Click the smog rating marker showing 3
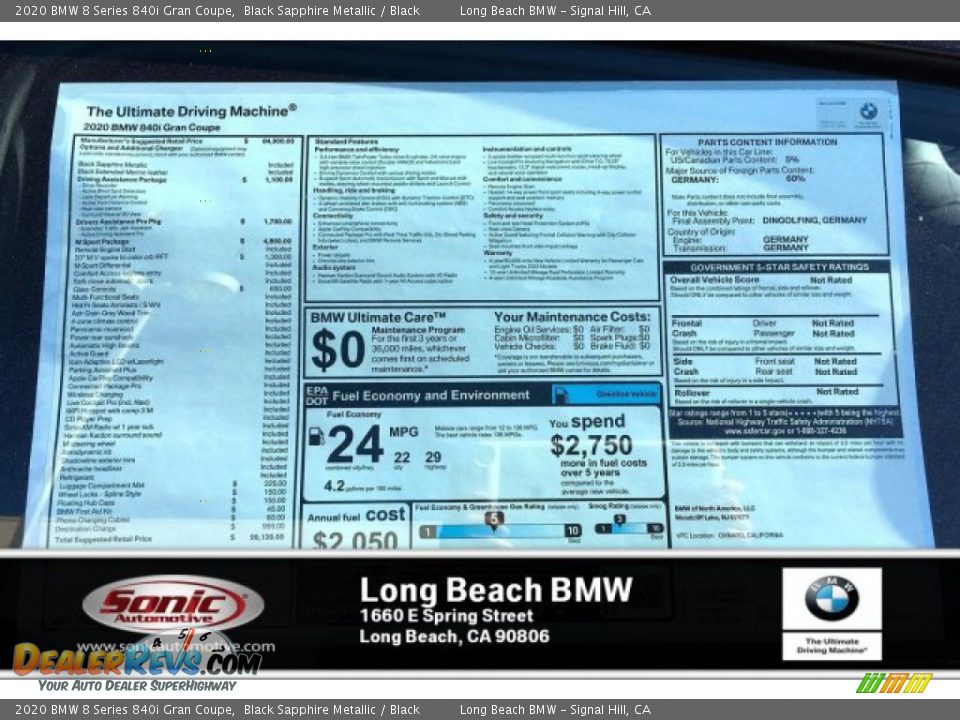 click(620, 521)
